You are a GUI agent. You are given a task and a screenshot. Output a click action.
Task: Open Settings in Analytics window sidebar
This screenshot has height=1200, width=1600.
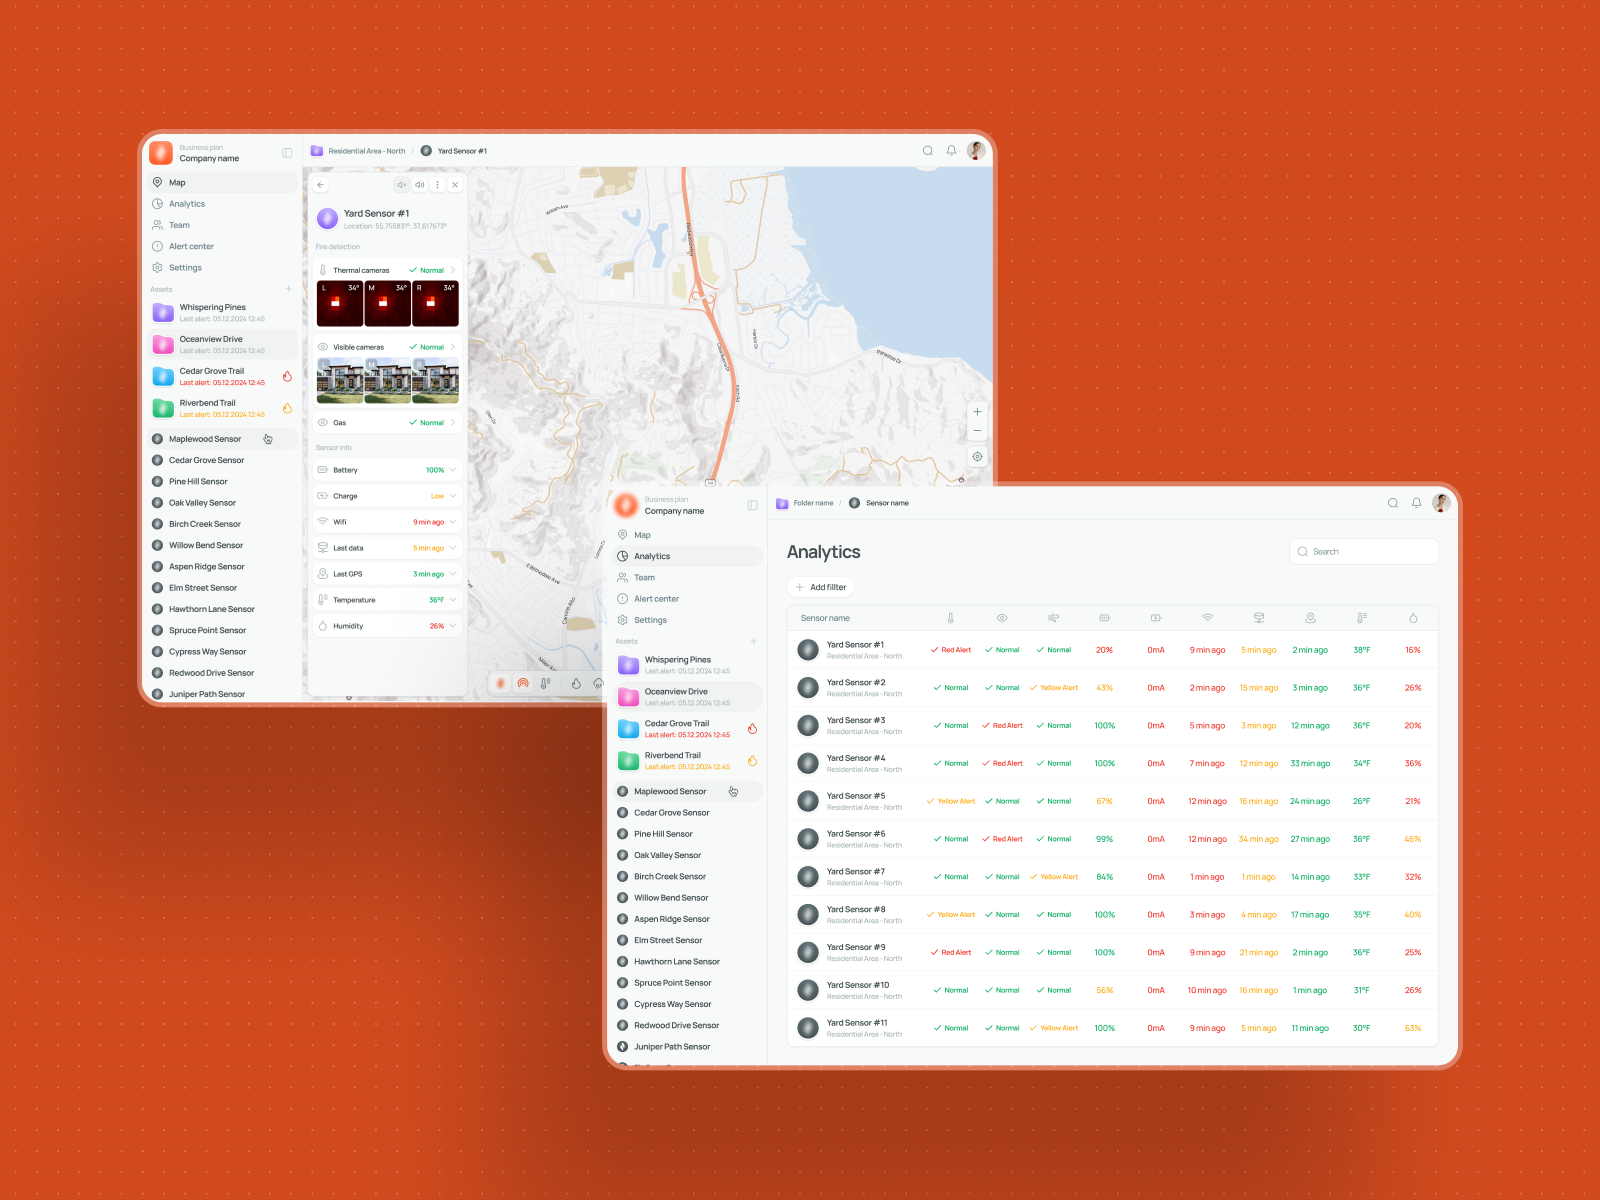point(687,620)
